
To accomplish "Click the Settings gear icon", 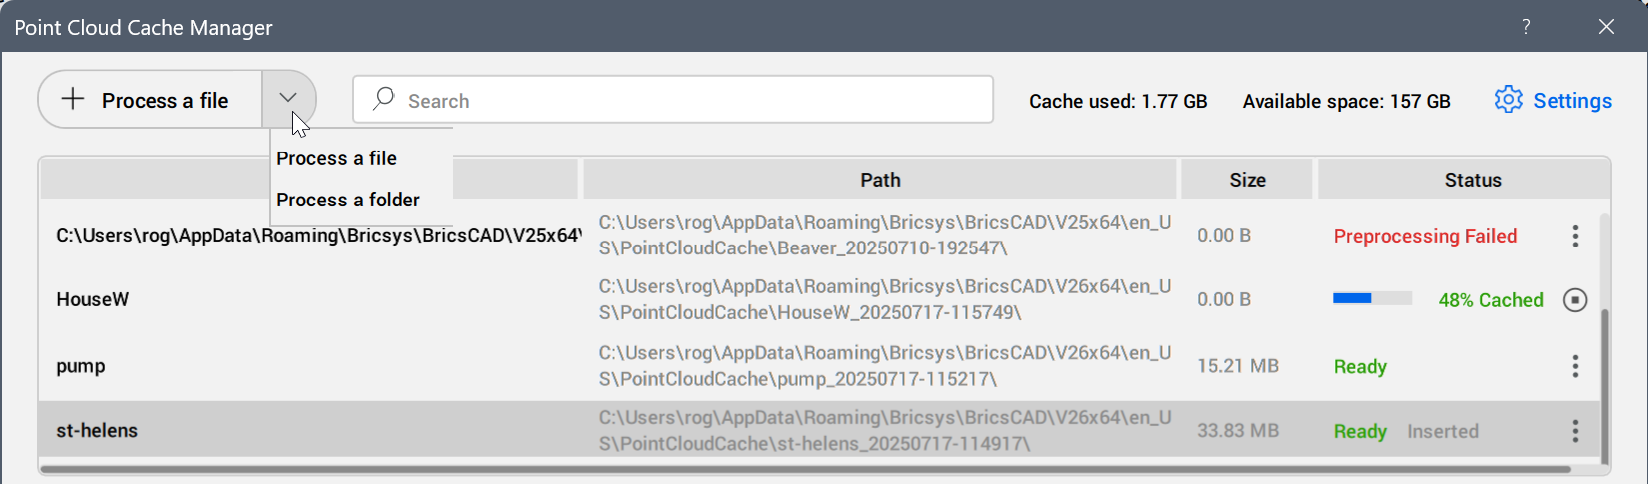I will pos(1508,100).
